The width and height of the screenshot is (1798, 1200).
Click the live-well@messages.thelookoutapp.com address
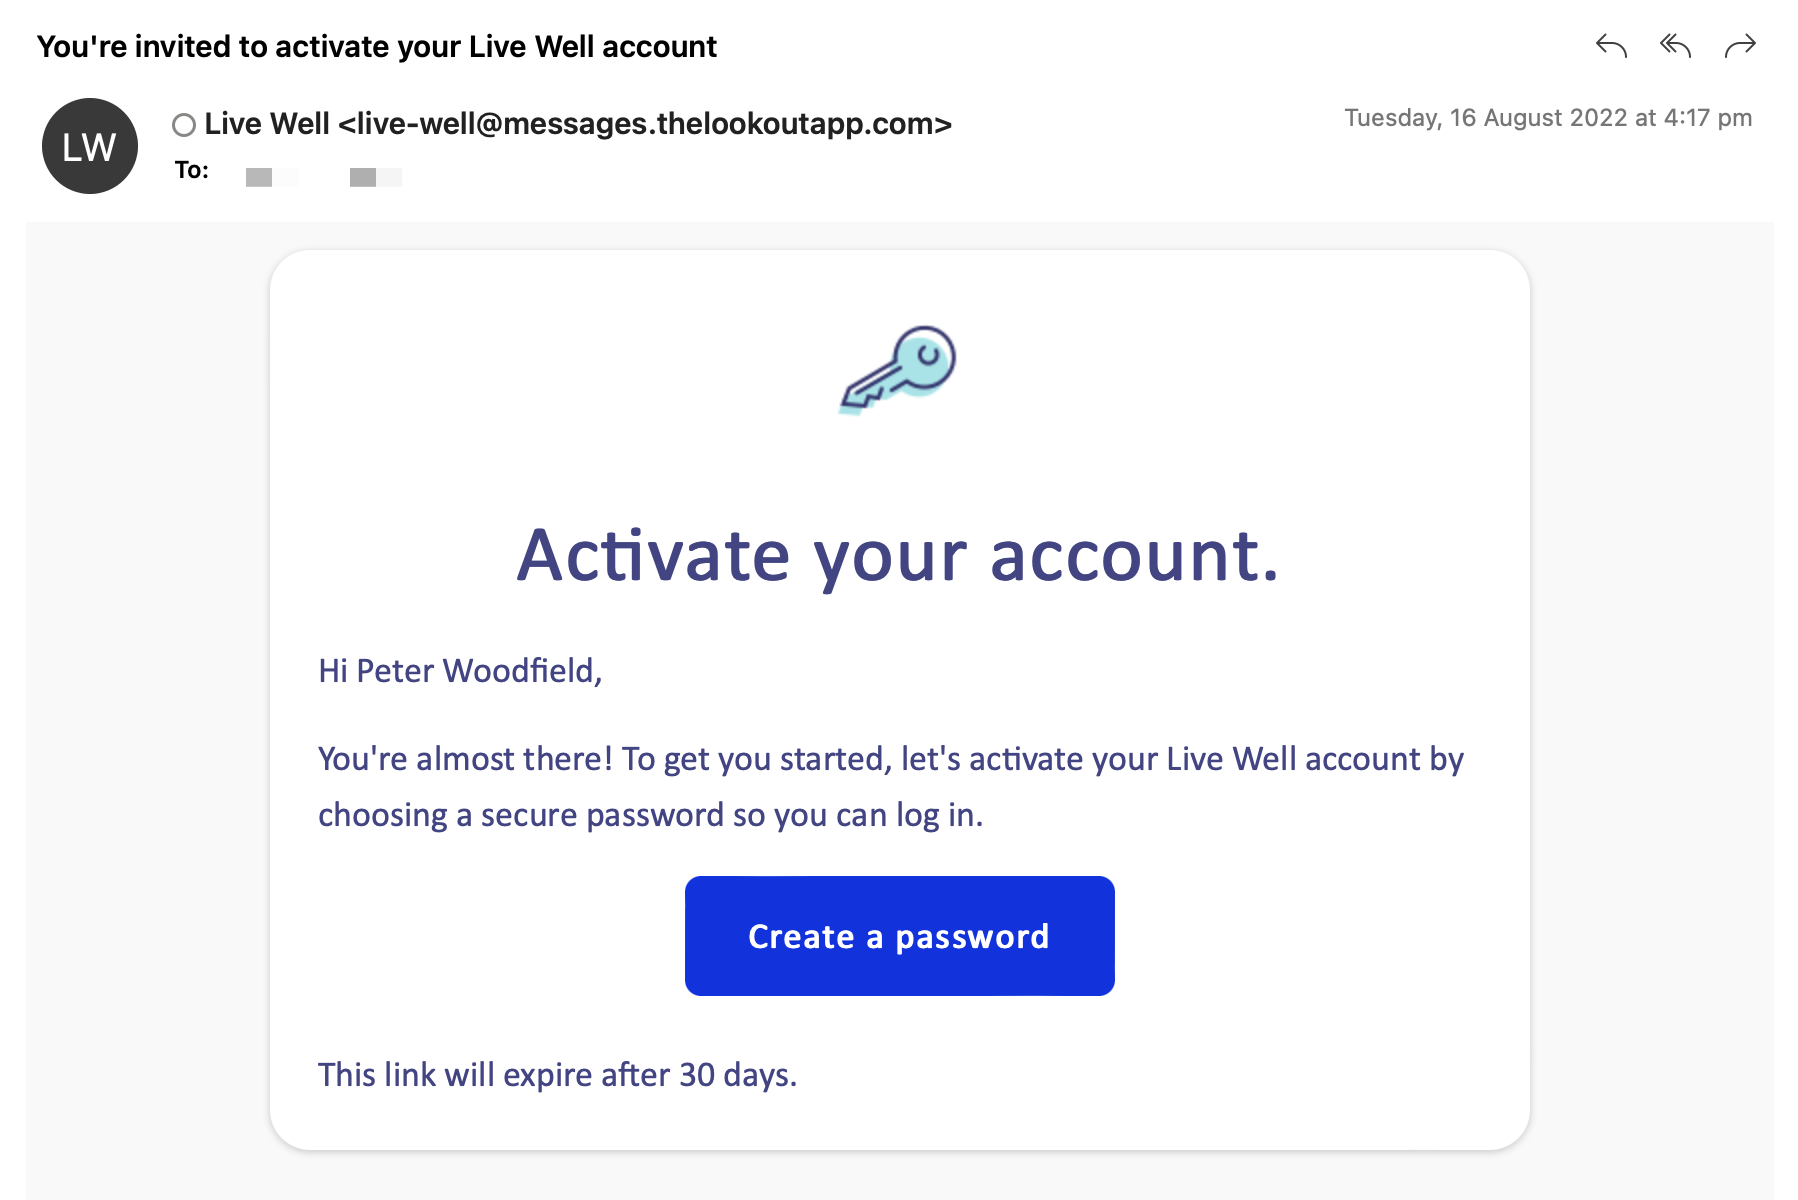(x=645, y=124)
